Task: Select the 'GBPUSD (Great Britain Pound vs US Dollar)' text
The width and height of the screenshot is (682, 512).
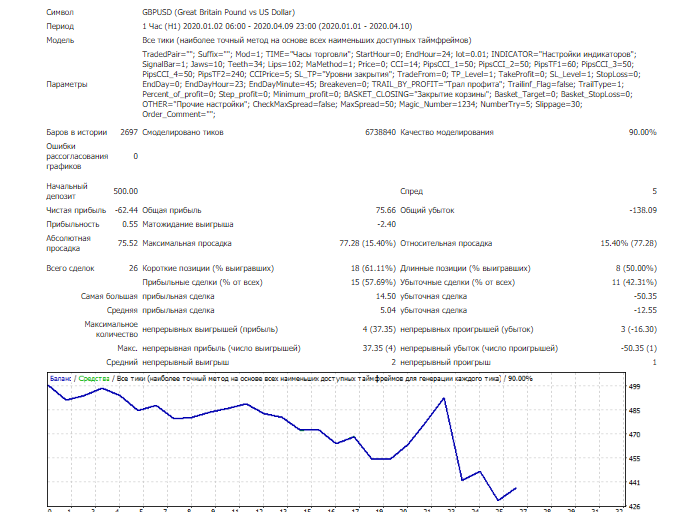Action: (218, 12)
